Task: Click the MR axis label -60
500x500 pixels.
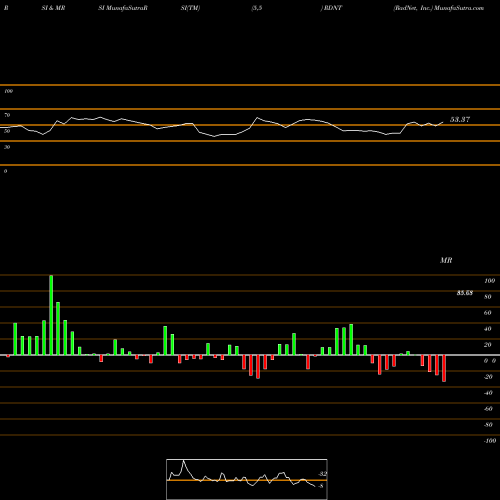Action: tap(488, 409)
